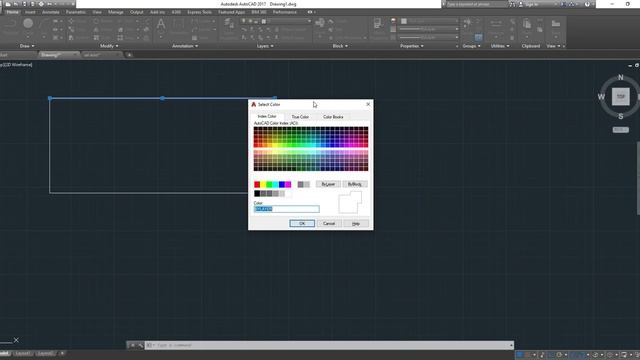
Task: Switch to the Color Books tab
Action: click(333, 117)
